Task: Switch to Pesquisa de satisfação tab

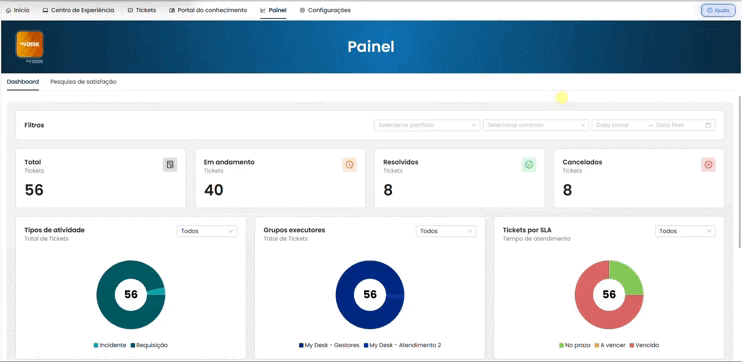Action: coord(83,82)
